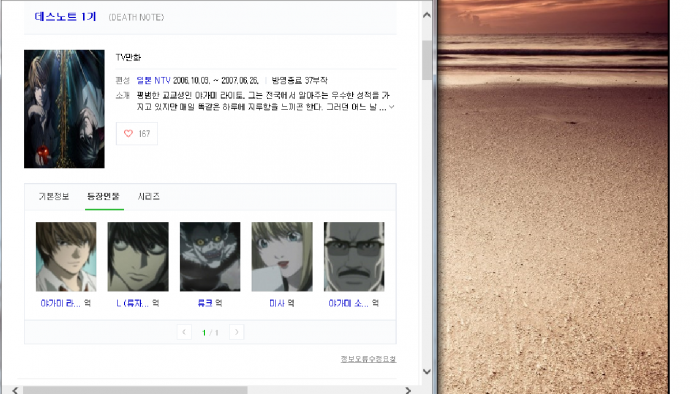The image size is (700, 394).
Task: Open the 기본정보 tab
Action: (54, 196)
